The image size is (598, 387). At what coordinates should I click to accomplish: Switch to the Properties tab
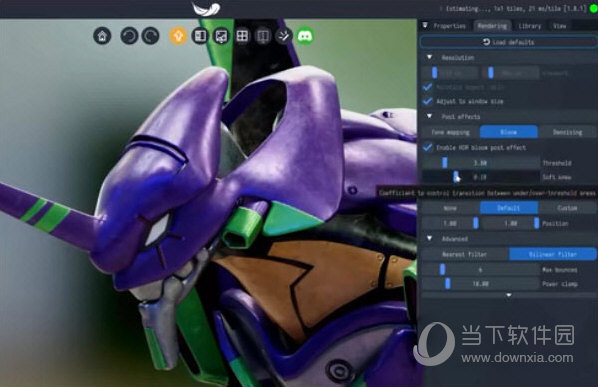(449, 26)
